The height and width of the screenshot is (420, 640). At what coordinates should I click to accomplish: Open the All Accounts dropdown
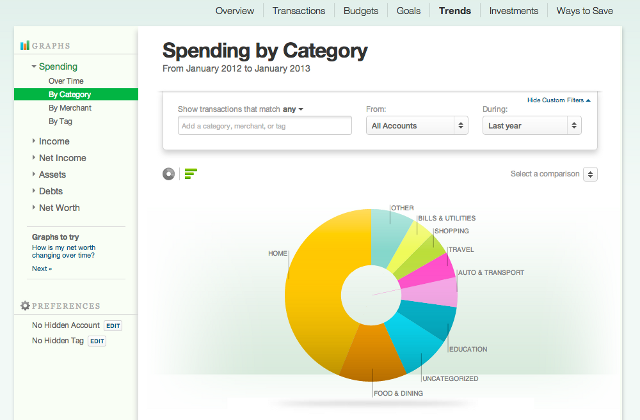click(417, 126)
